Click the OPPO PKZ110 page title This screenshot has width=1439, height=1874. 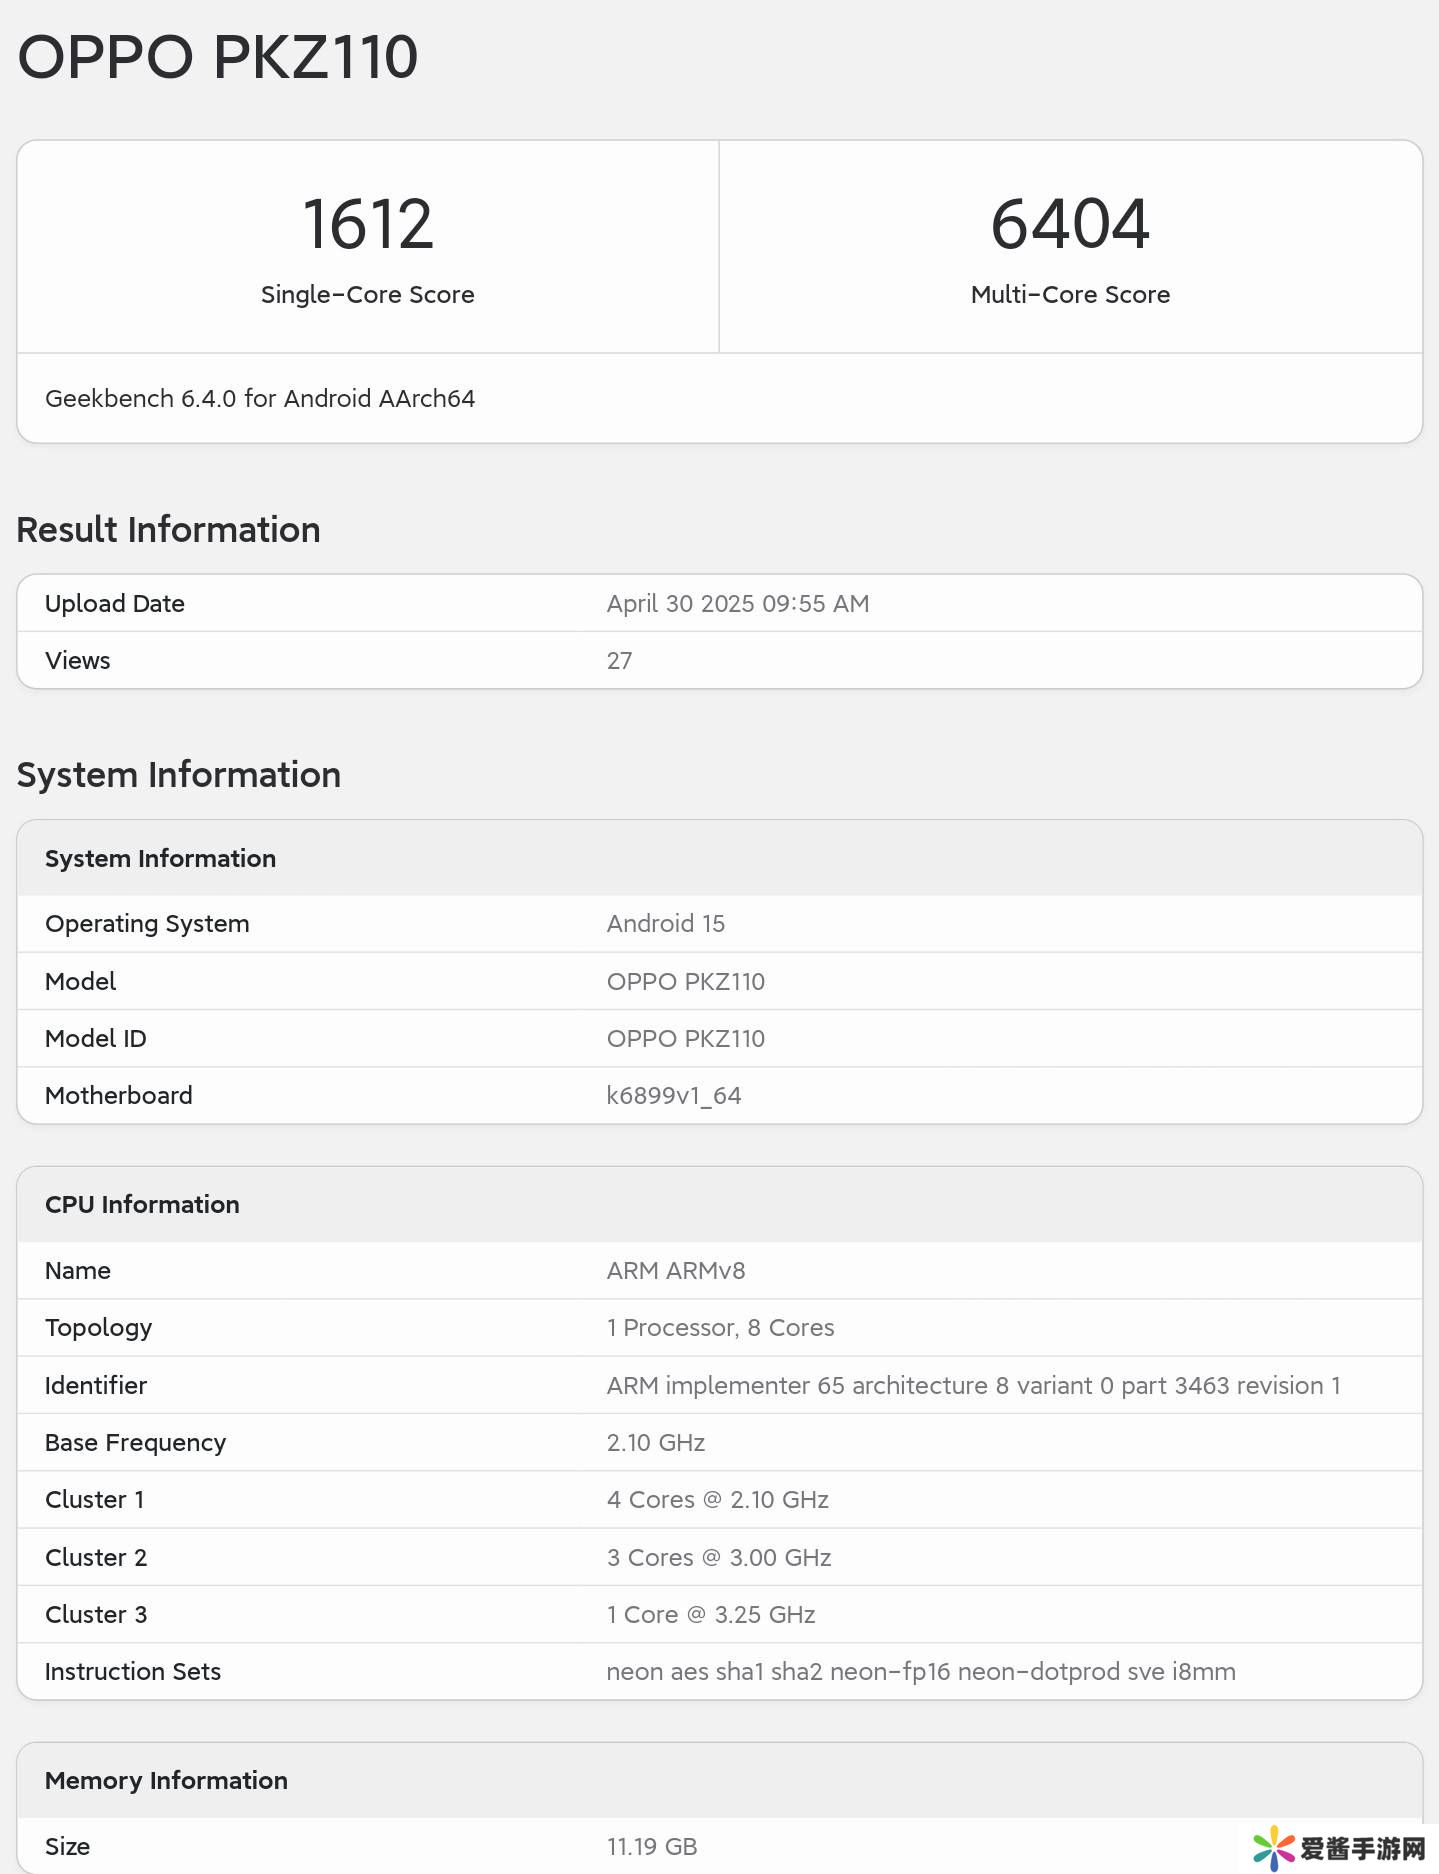click(218, 57)
